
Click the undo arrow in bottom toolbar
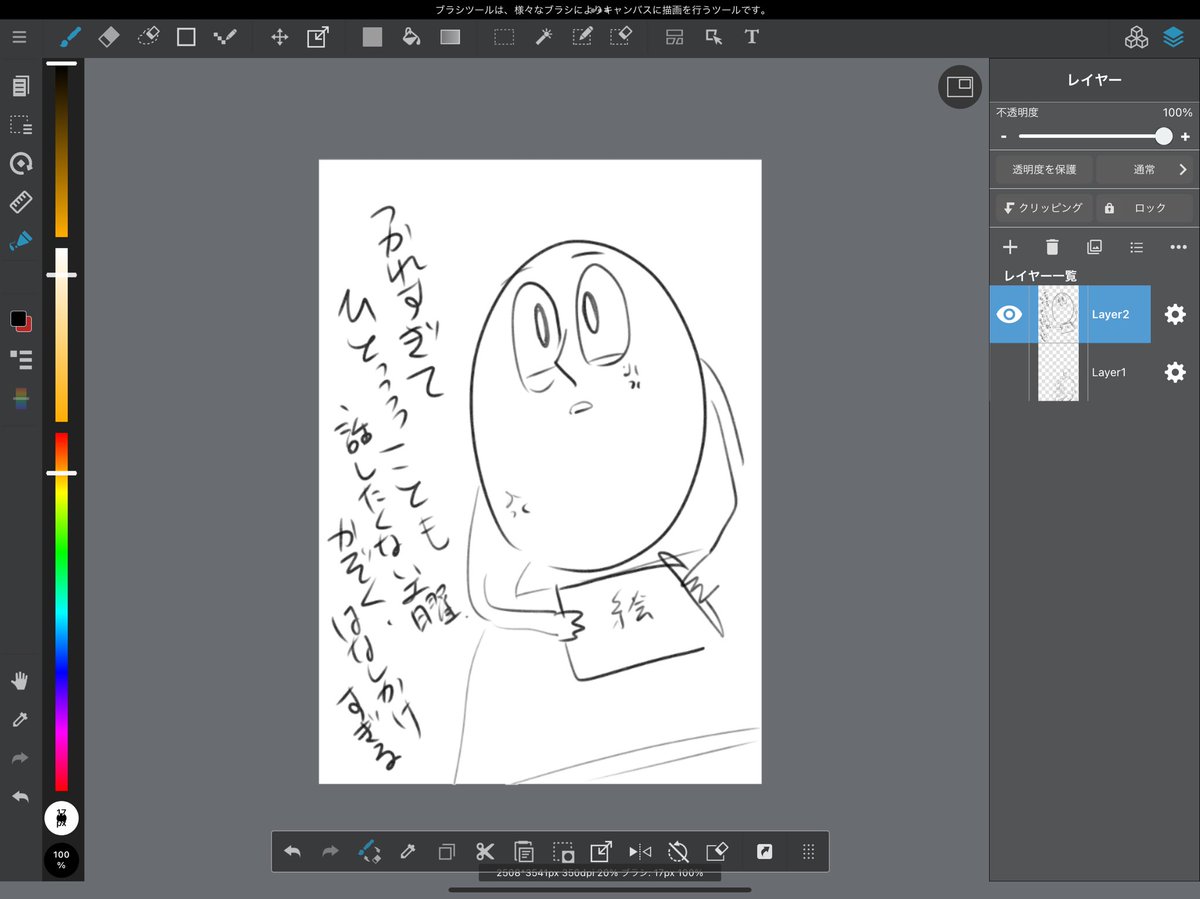[292, 852]
